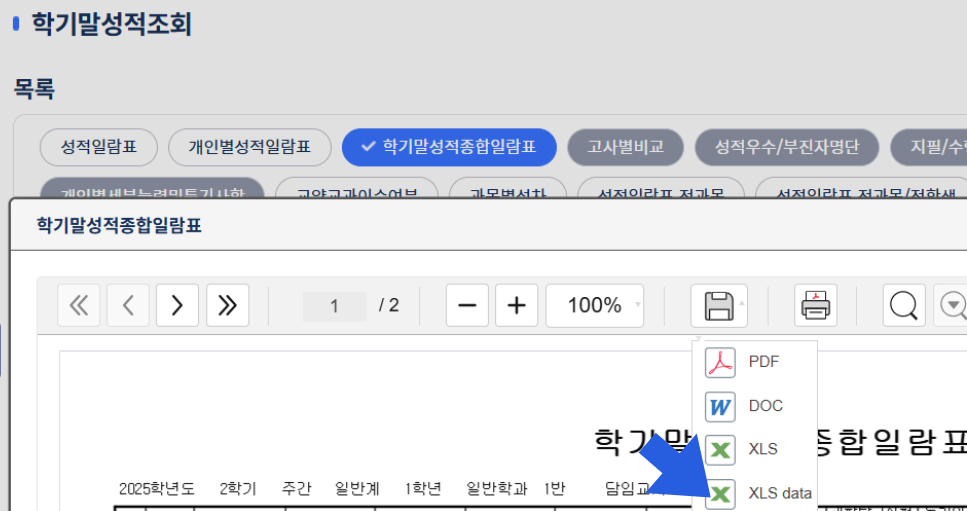Click the 목록 section heading

[x=35, y=90]
